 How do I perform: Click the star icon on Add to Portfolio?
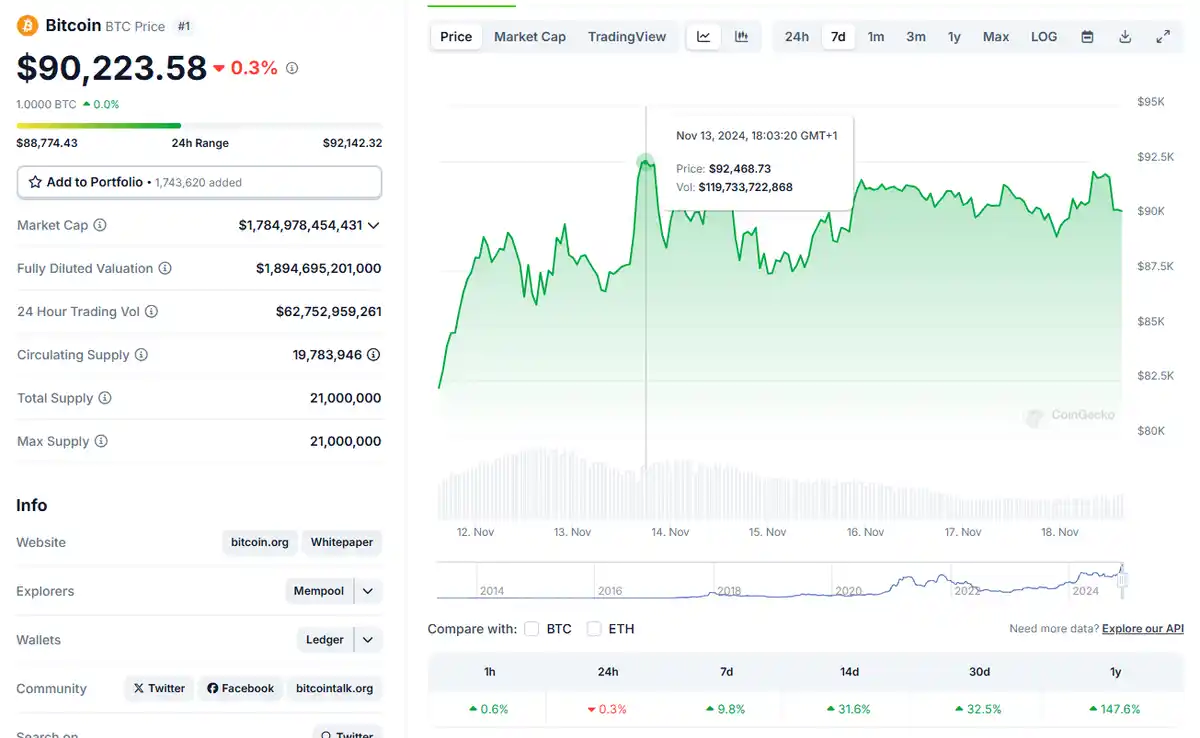click(35, 182)
